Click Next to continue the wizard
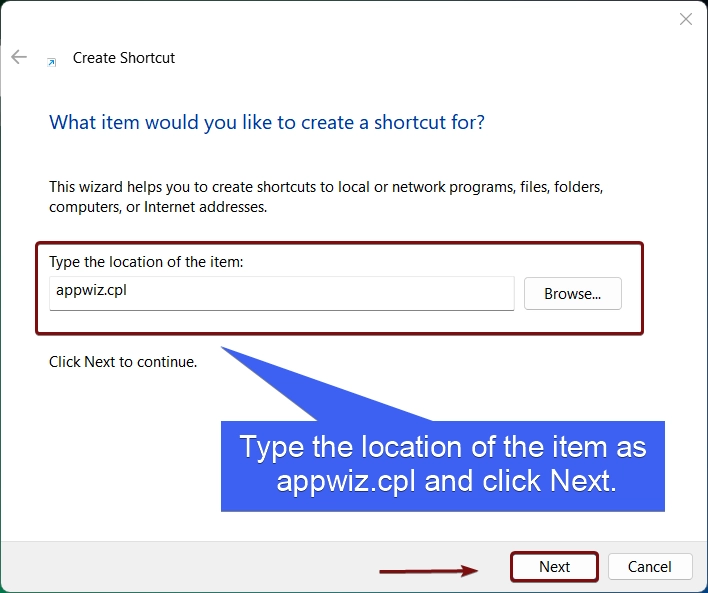Image resolution: width=708 pixels, height=593 pixels. 554,566
